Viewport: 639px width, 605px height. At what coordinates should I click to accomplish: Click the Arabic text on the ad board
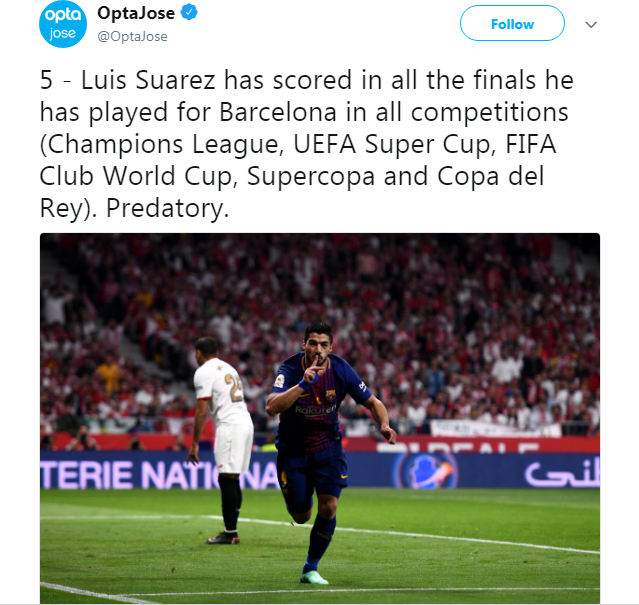(x=562, y=470)
